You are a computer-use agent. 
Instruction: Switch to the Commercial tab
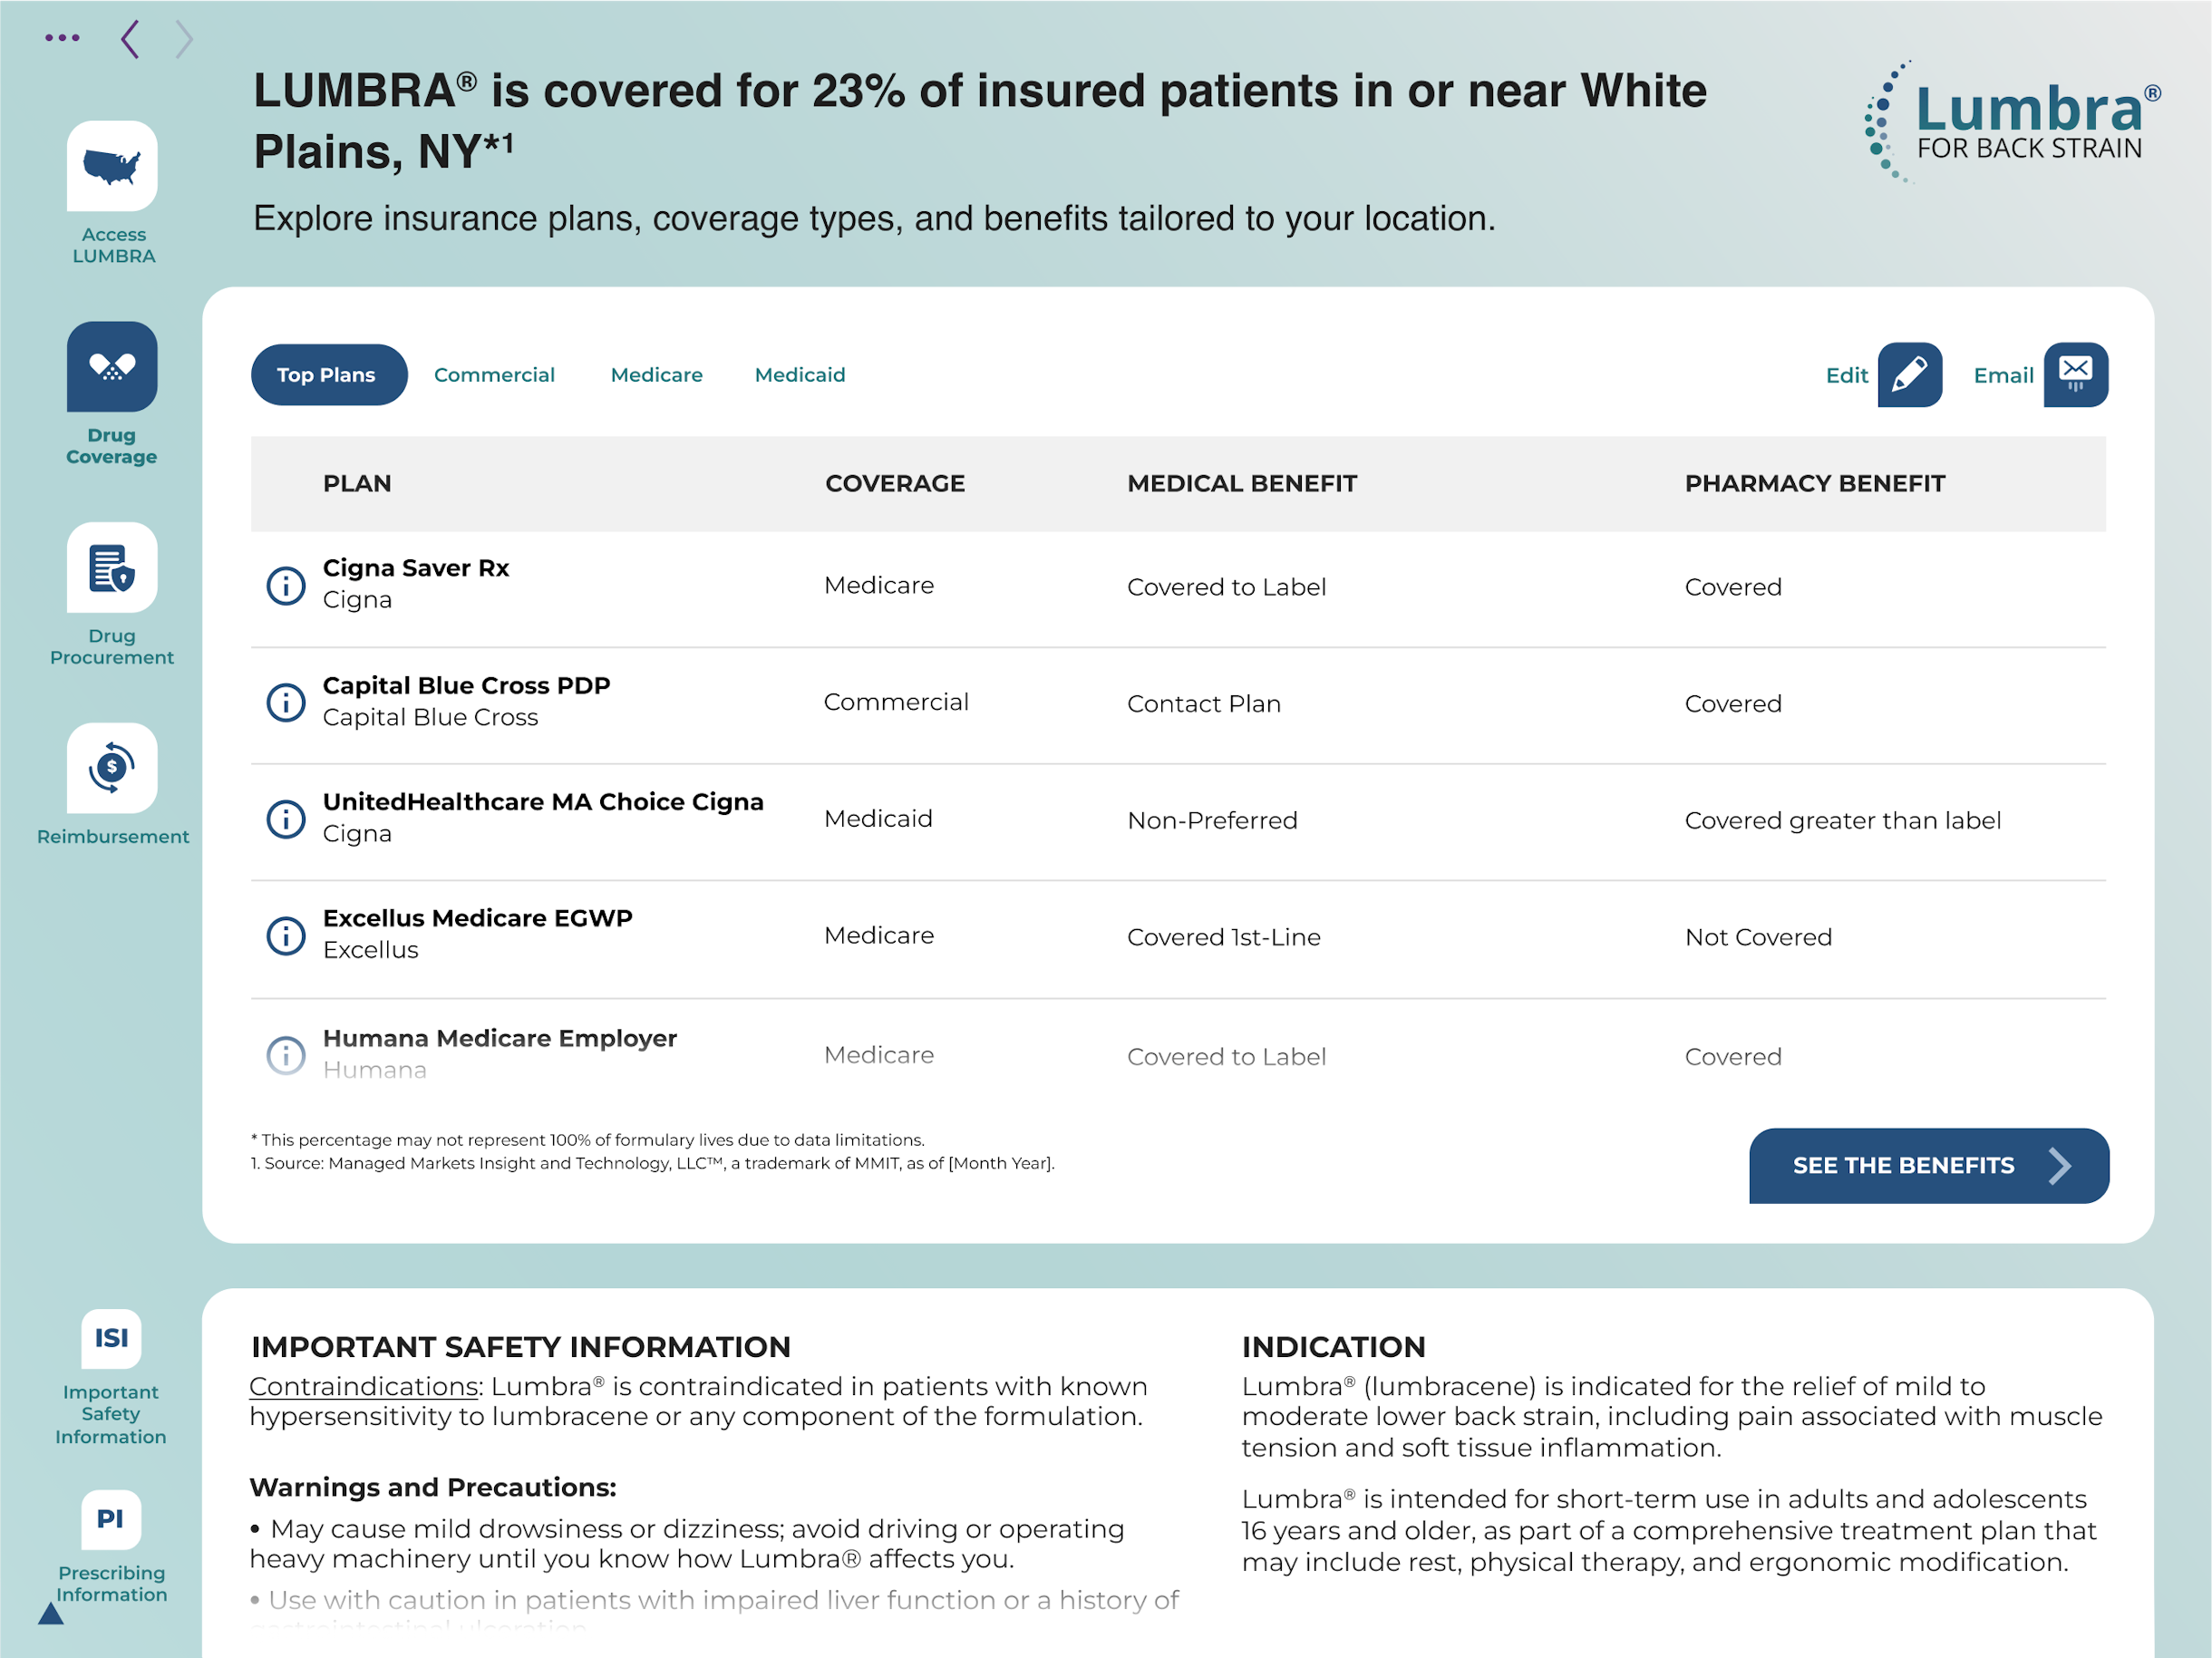click(x=494, y=375)
